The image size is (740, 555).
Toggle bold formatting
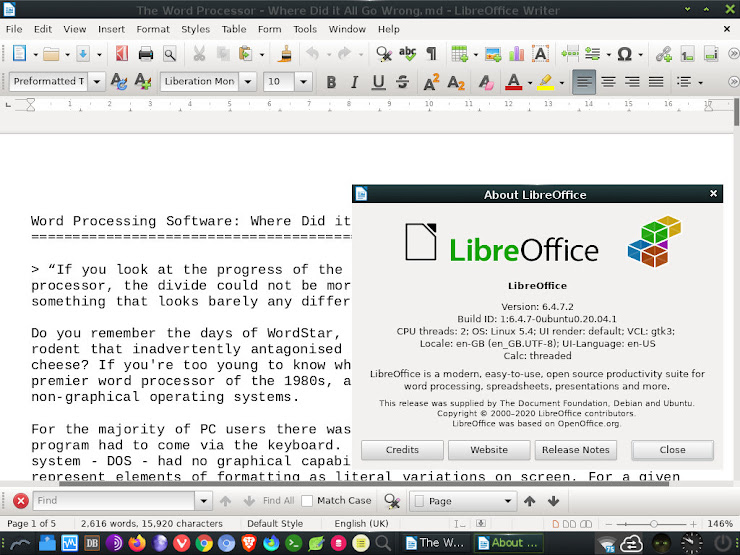pos(331,82)
